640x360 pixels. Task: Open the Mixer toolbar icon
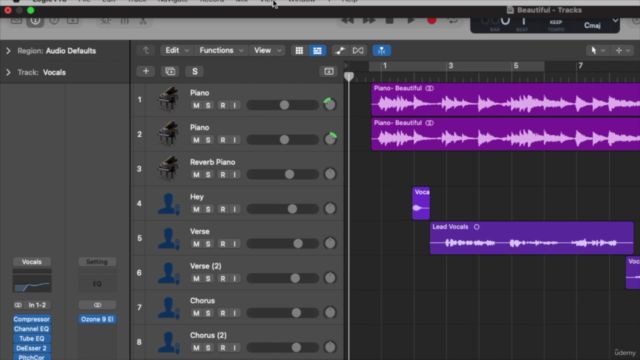tap(124, 21)
